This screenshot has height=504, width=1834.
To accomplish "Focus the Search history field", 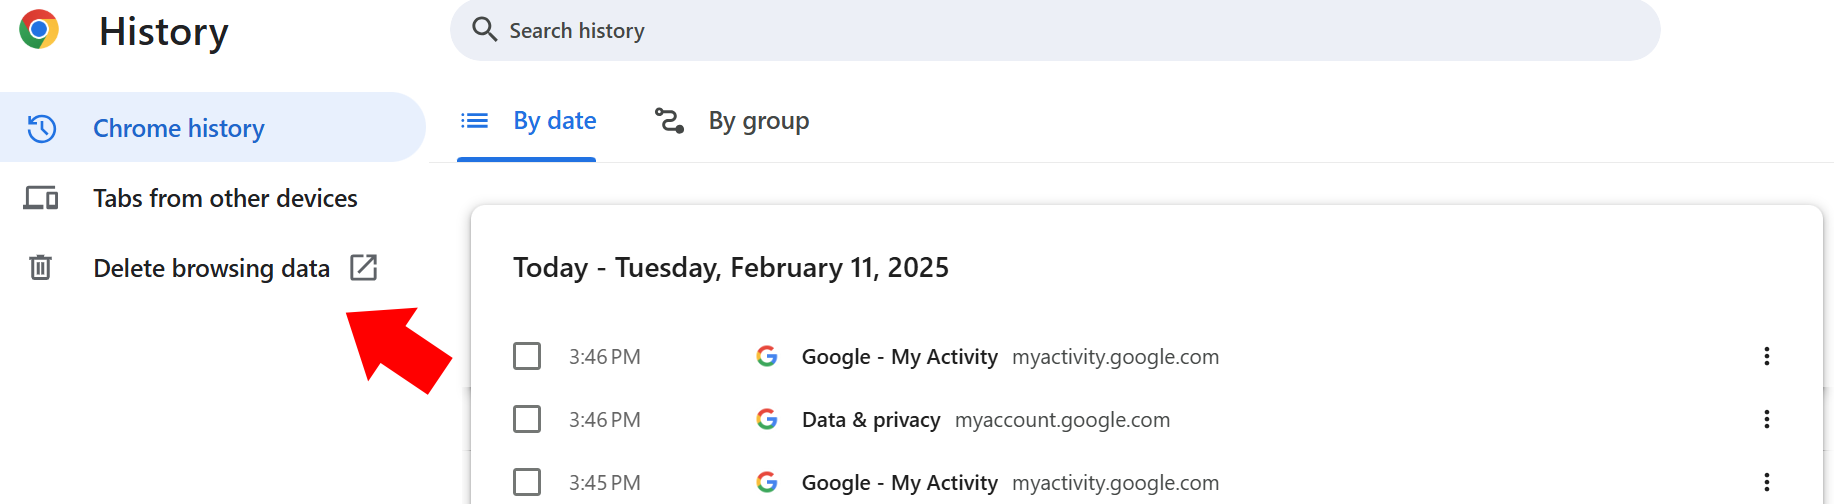I will point(1055,30).
